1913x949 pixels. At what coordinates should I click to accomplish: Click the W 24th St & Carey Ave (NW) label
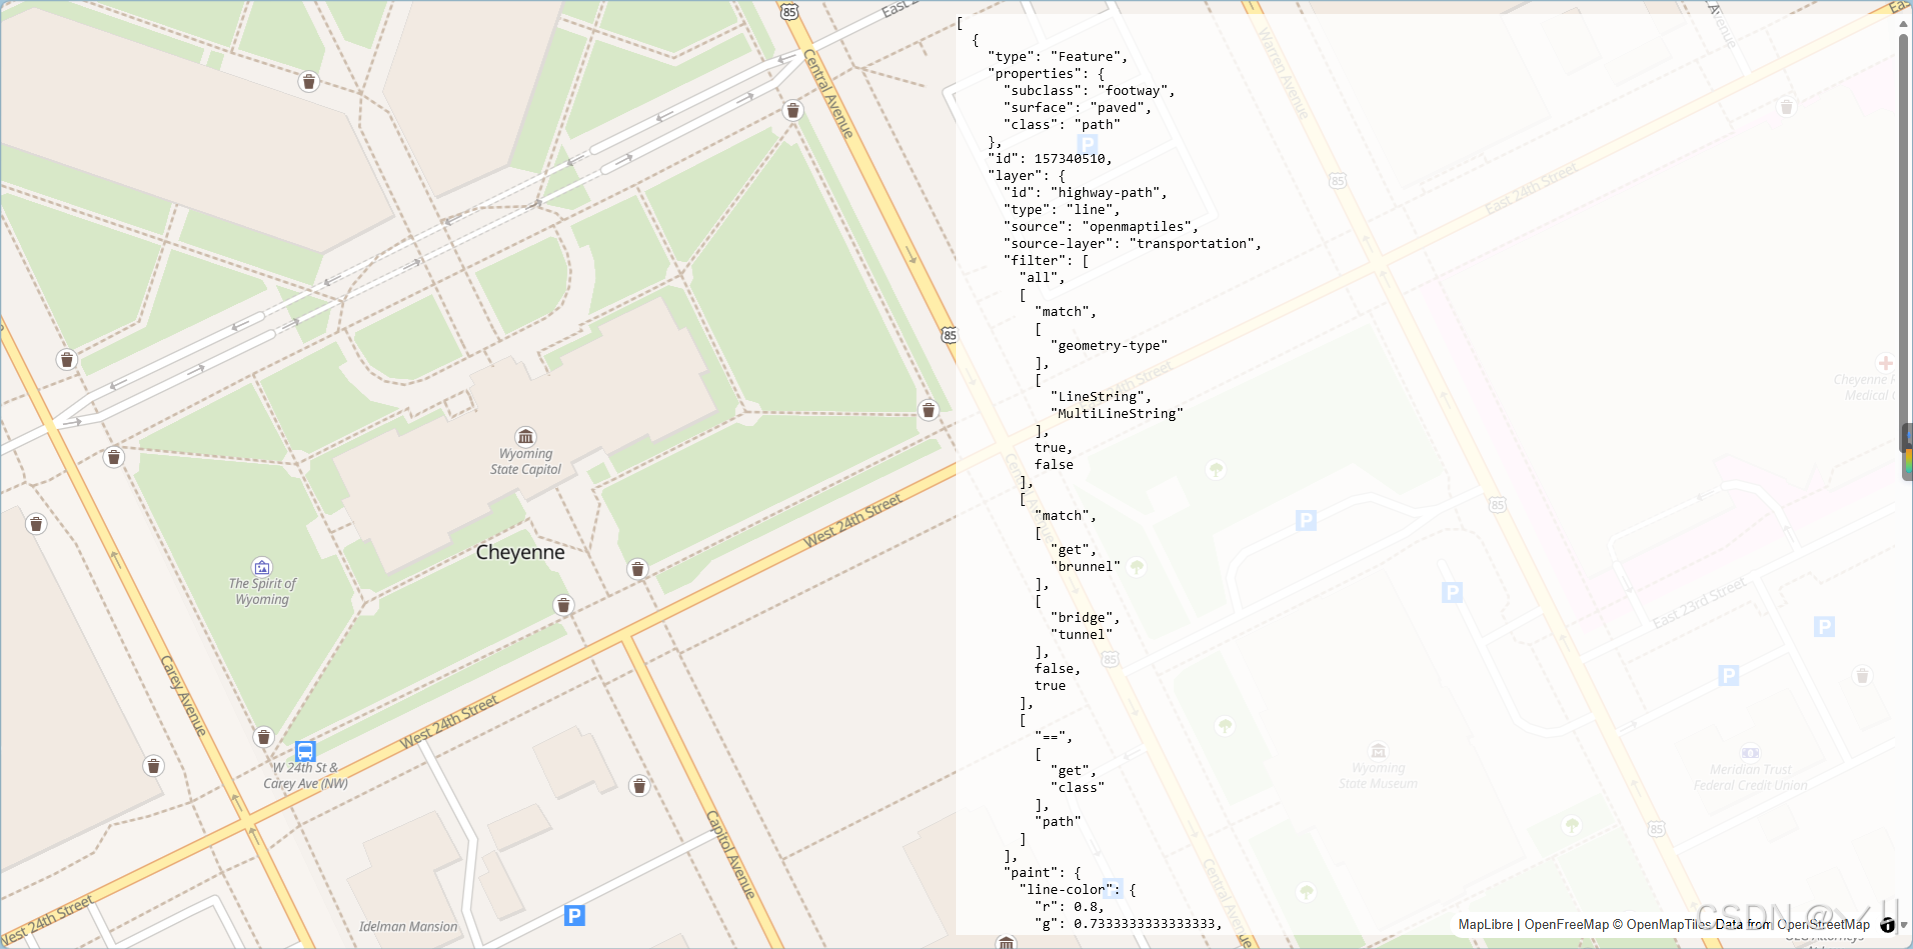click(306, 776)
